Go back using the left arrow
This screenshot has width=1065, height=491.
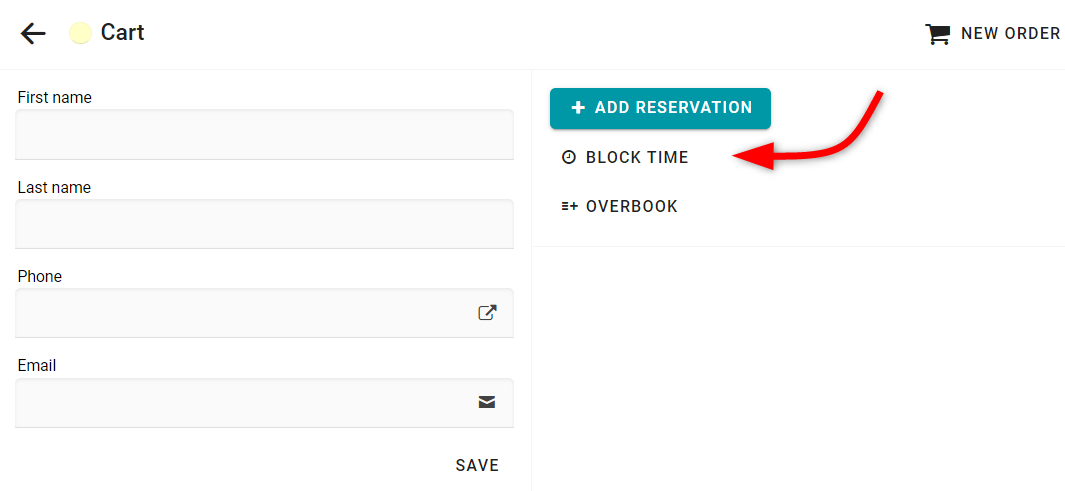pyautogui.click(x=33, y=33)
